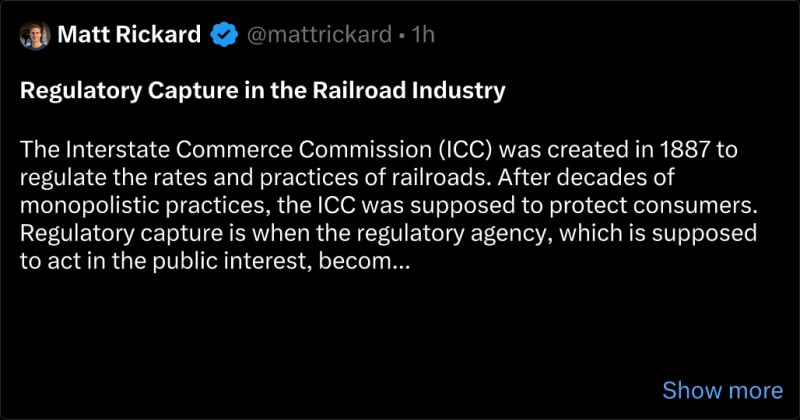The width and height of the screenshot is (800, 420).
Task: Open the Matt Rickard display name
Action: [130, 37]
